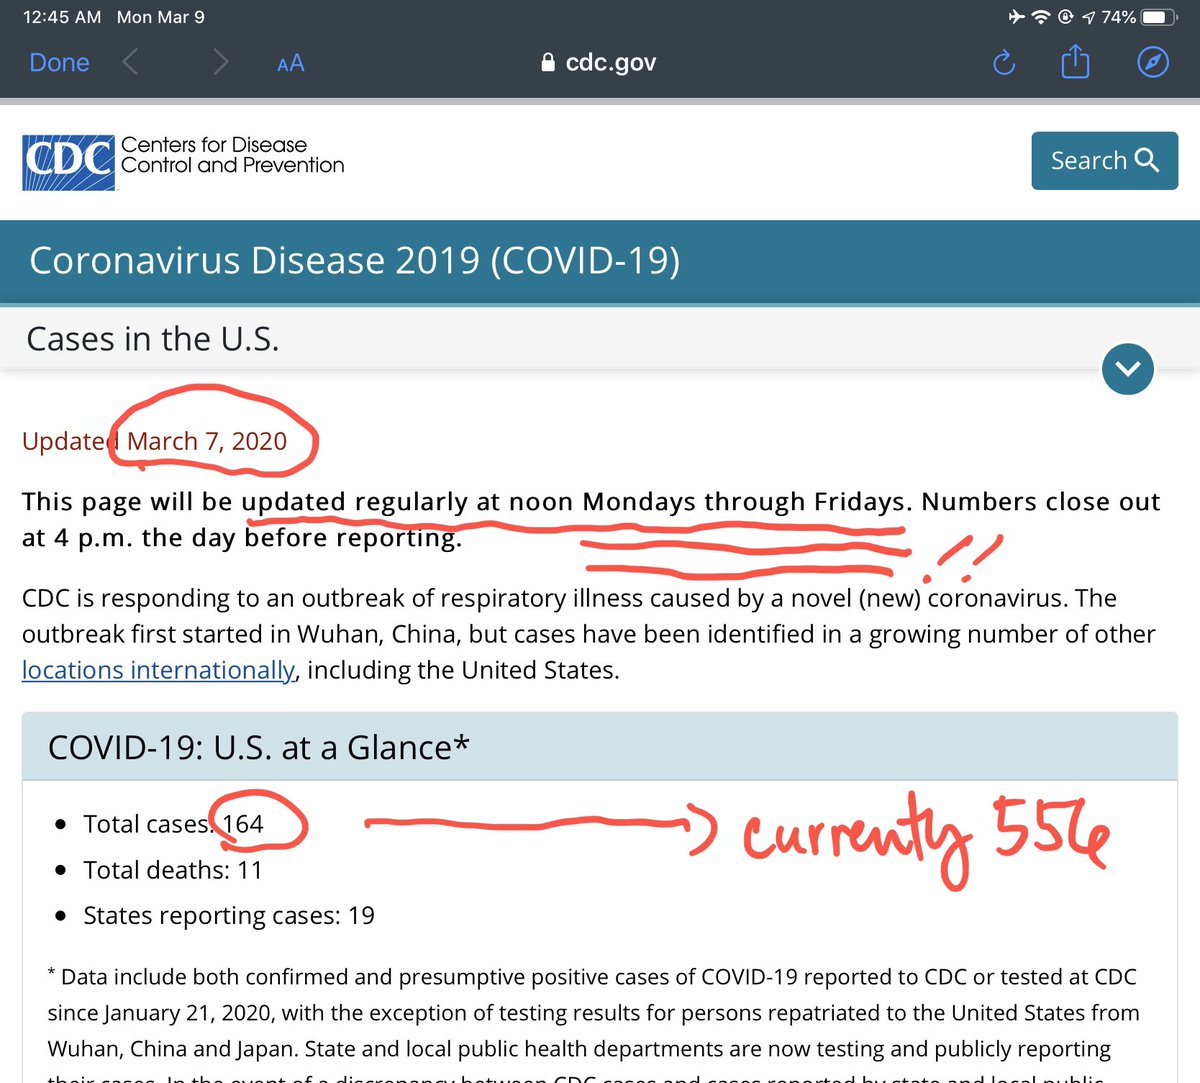Click the CDC logo

(68, 163)
